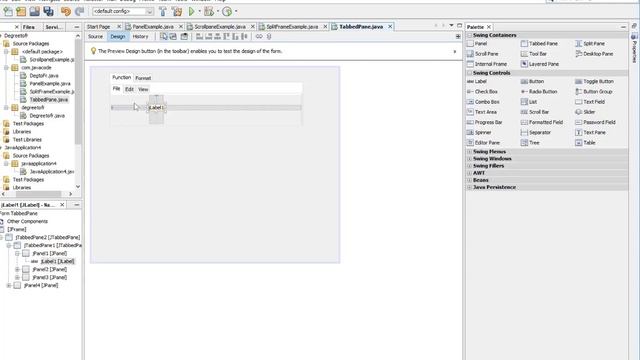Run the project with green arrow
Image resolution: width=640 pixels, height=360 pixels.
click(x=191, y=11)
